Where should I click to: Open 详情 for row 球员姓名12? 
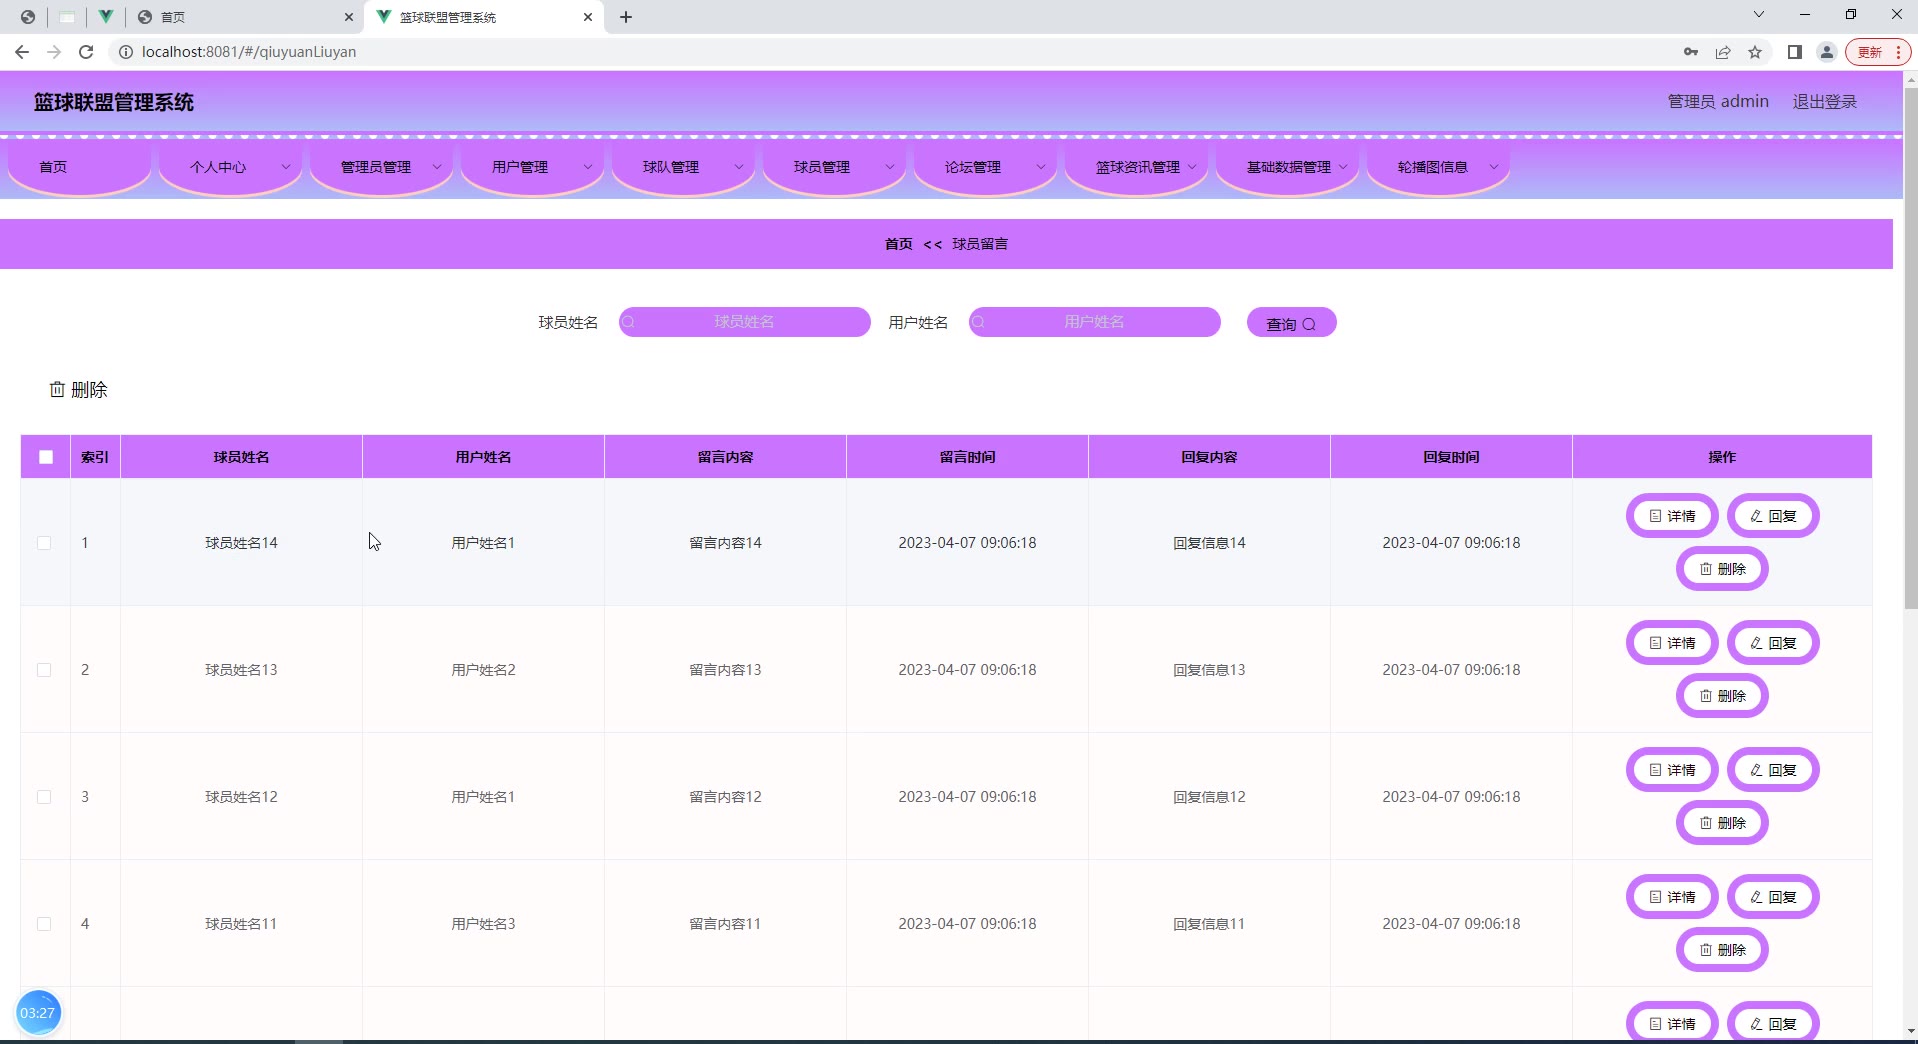pos(1672,770)
